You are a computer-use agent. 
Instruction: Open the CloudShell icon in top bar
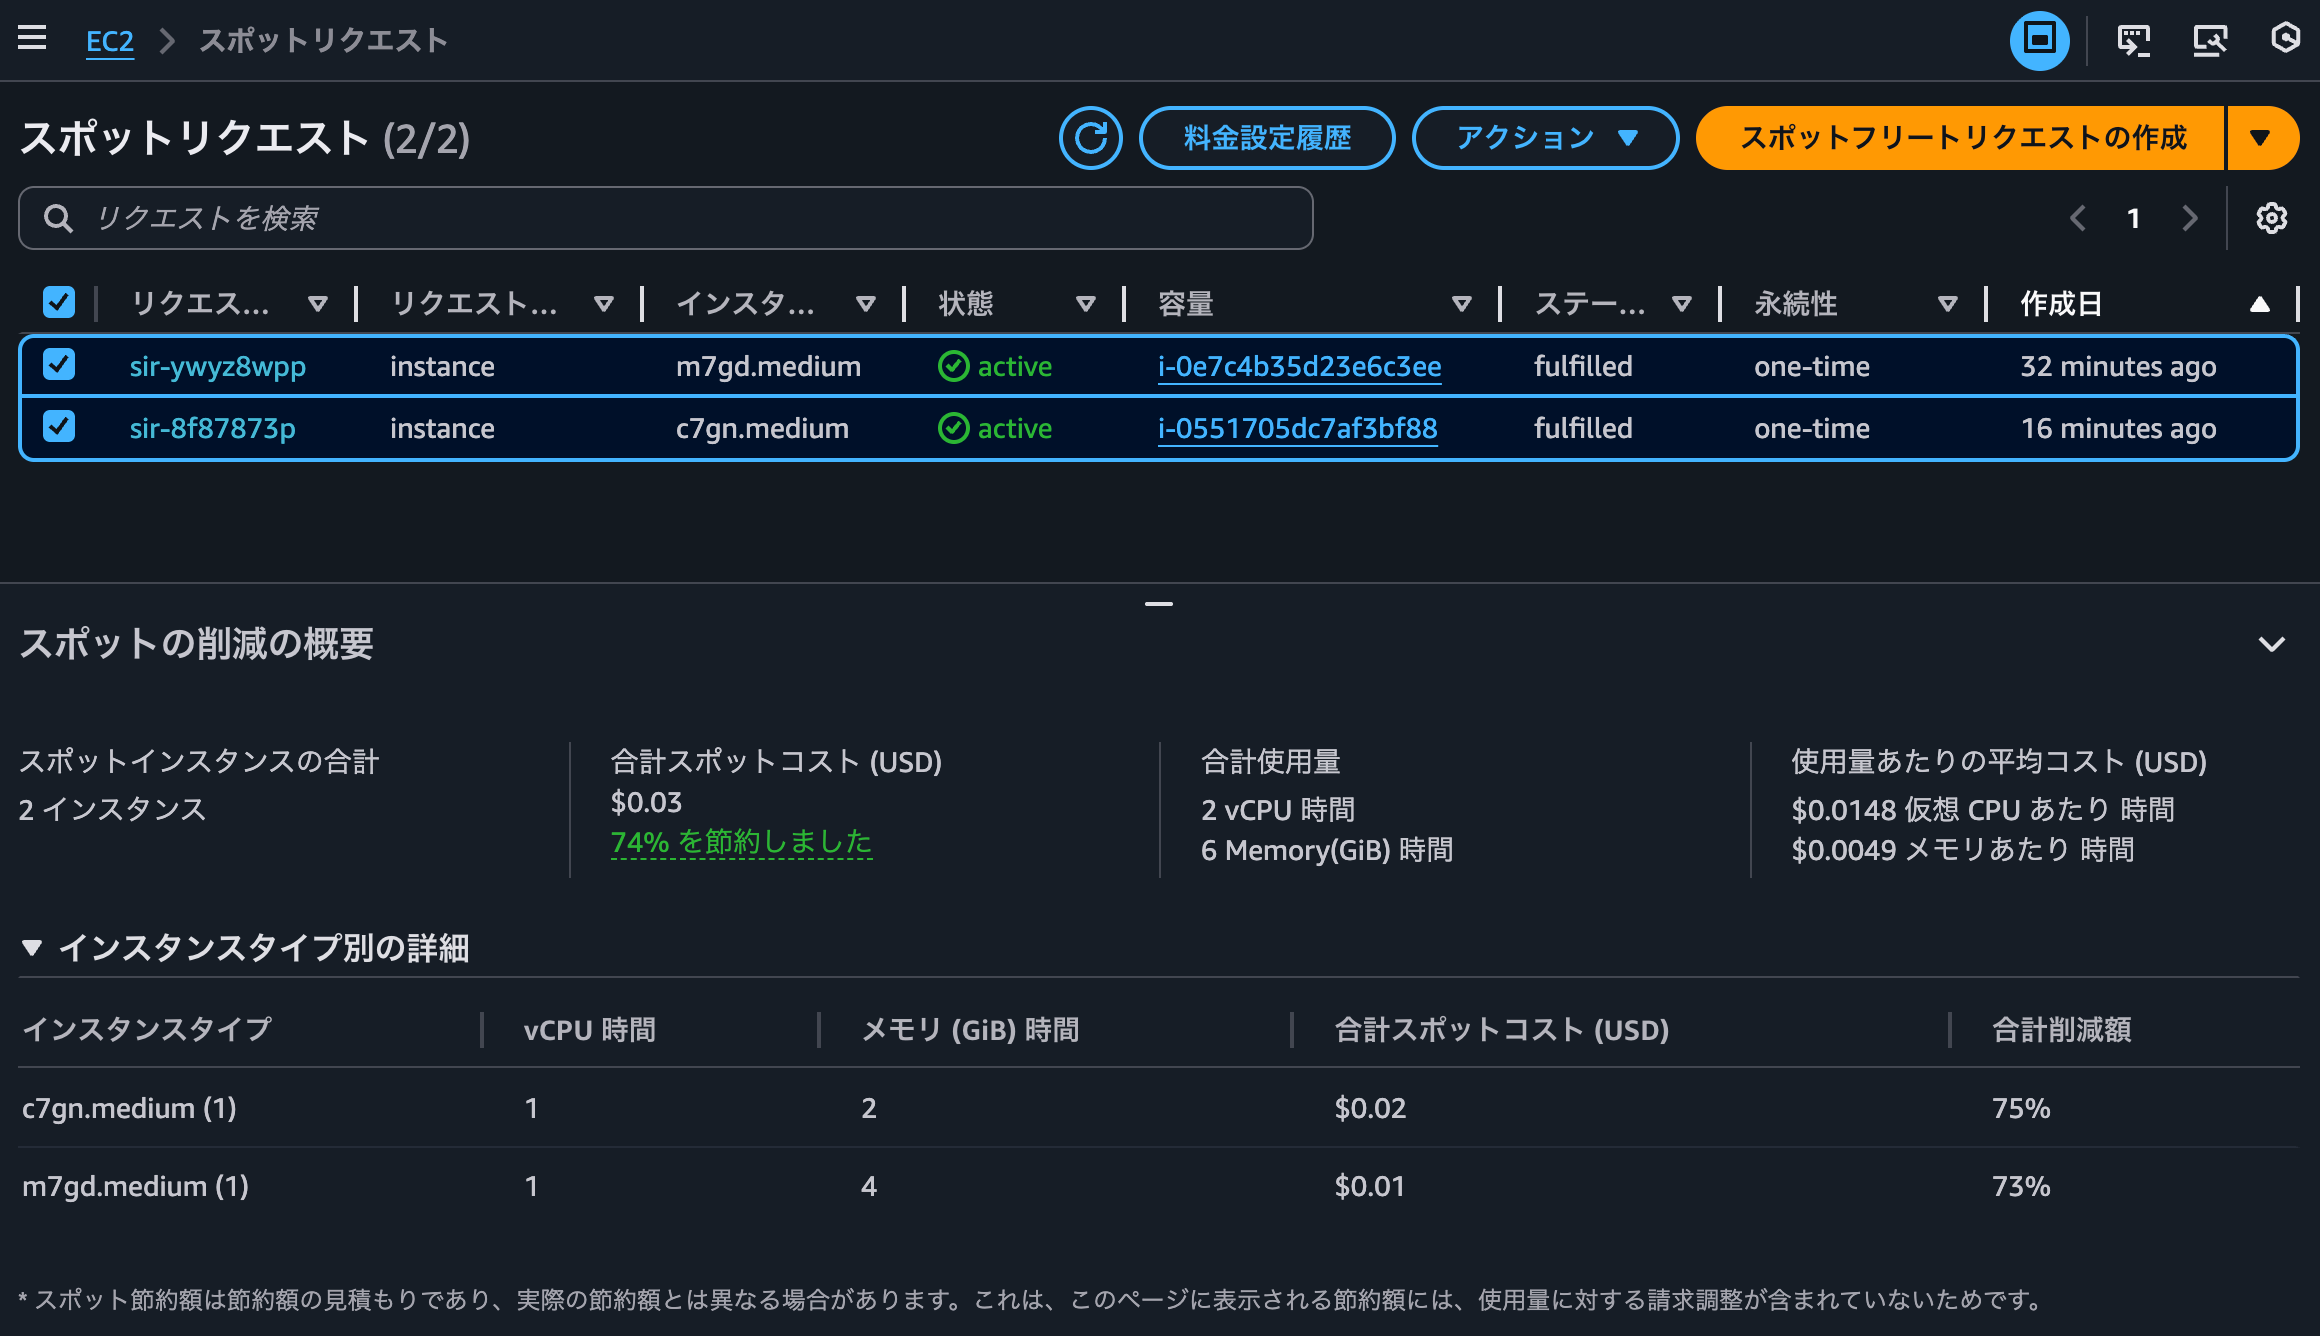pos(2133,40)
